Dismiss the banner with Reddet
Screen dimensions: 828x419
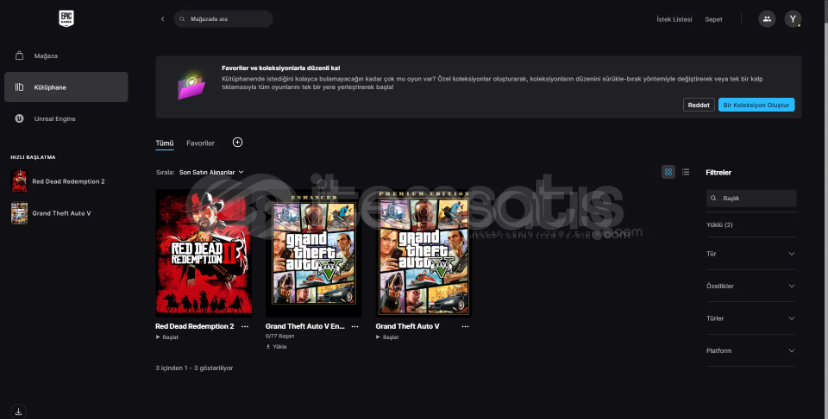tap(699, 105)
